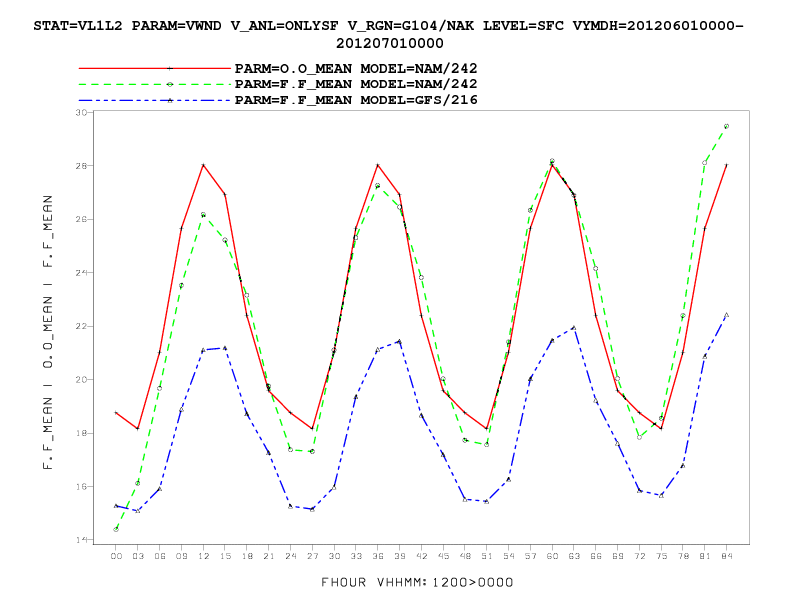
Task: Click y-axis tick label 14
Action: click(81, 540)
